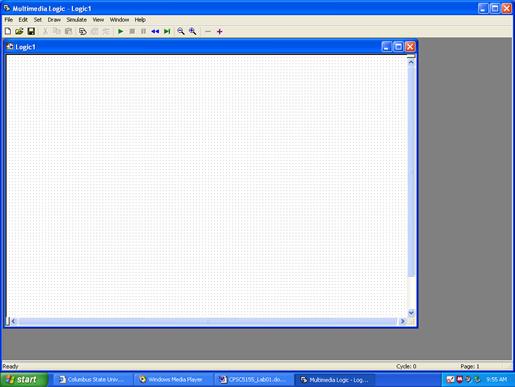Click the vertical scrollbar down arrow

tap(411, 313)
